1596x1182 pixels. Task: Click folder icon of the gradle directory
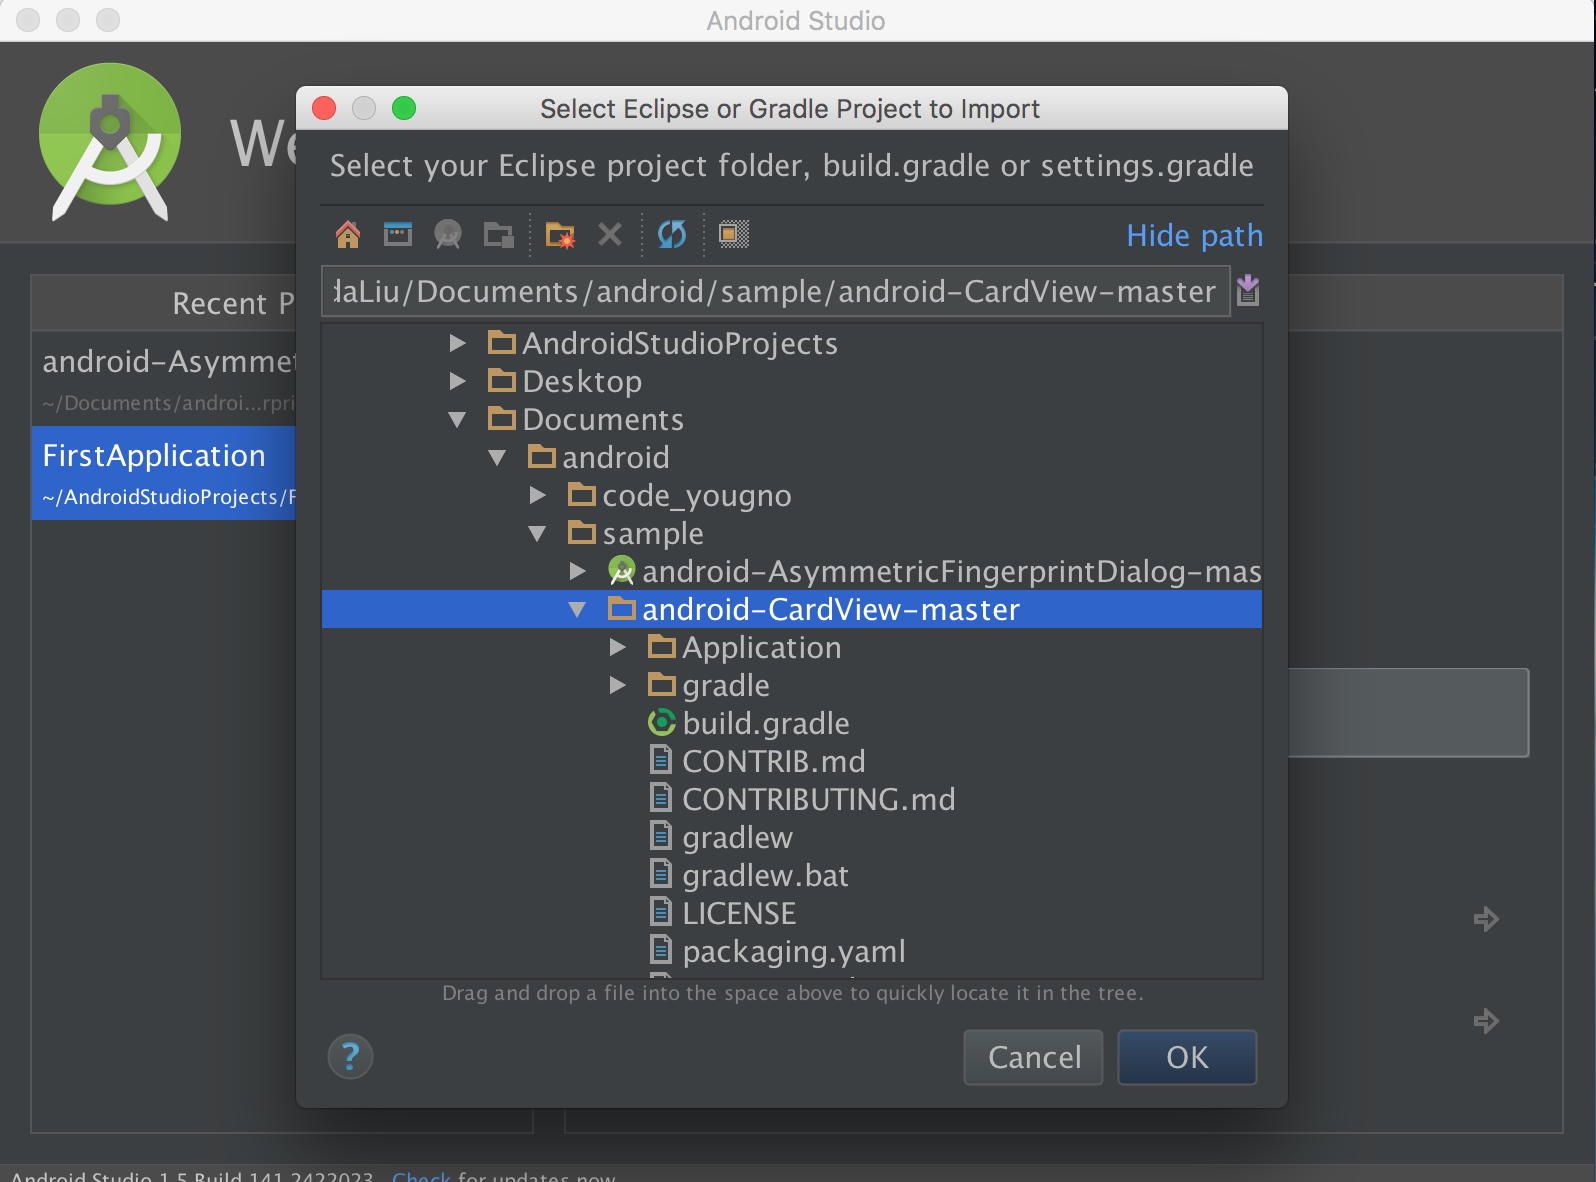point(662,685)
